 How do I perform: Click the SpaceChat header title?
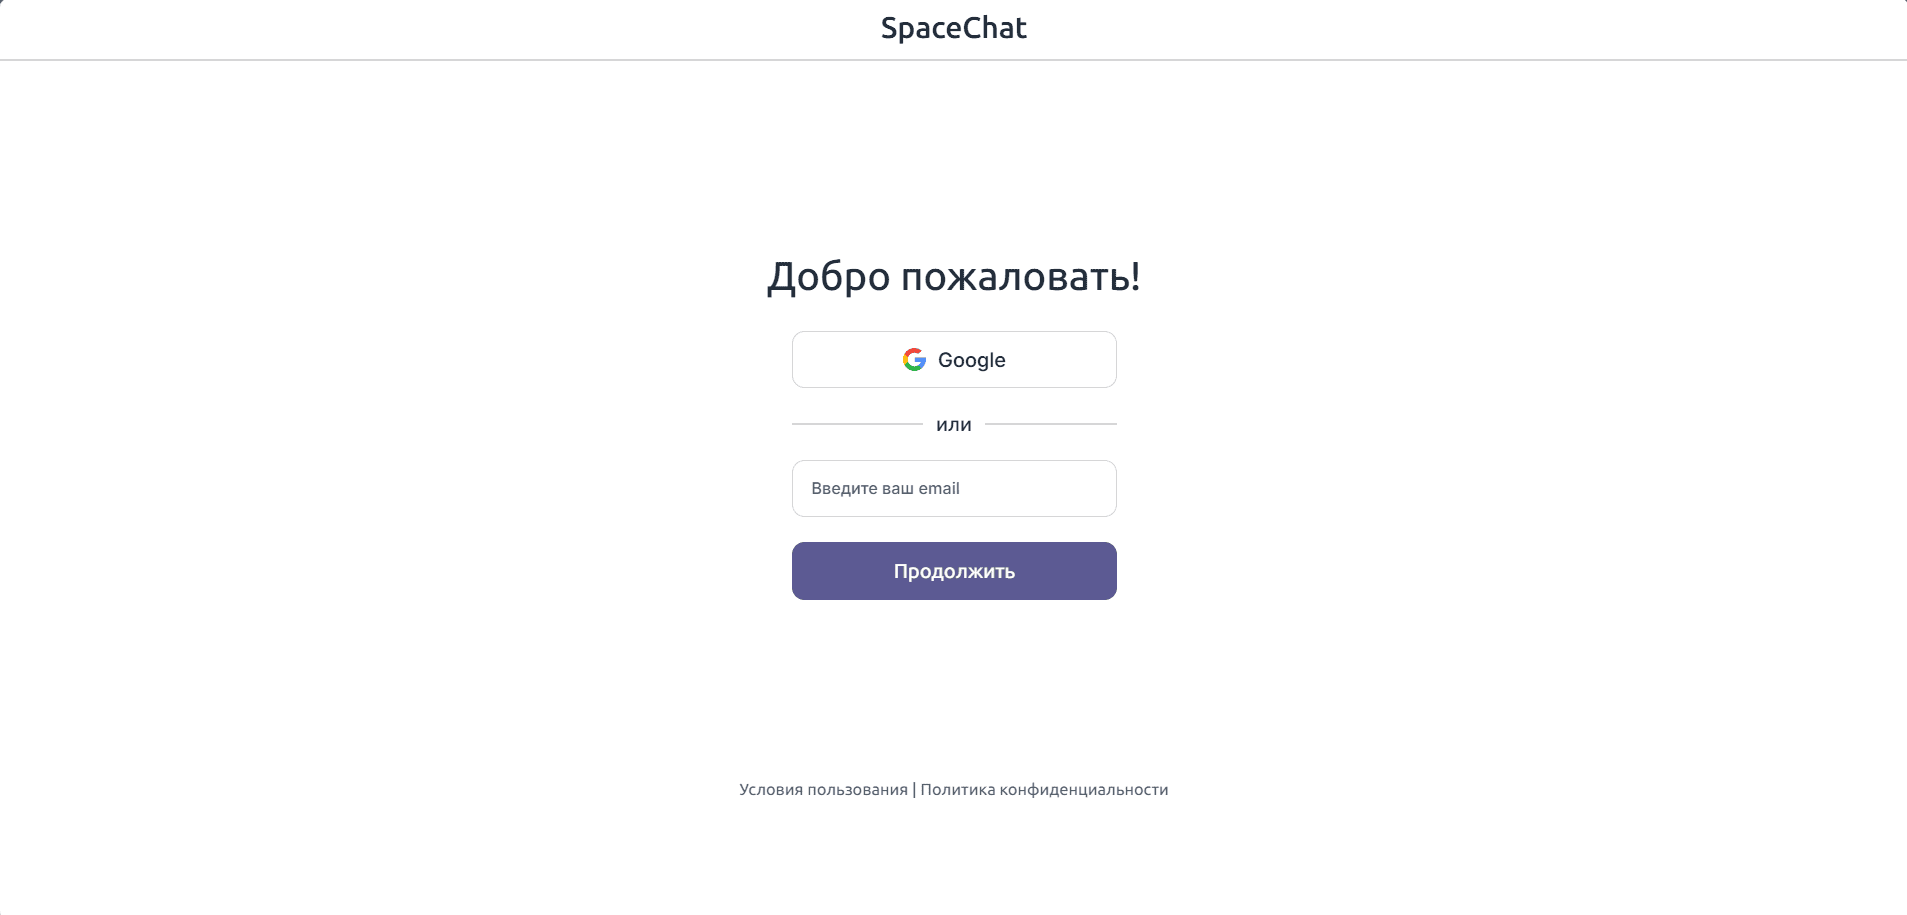(953, 28)
